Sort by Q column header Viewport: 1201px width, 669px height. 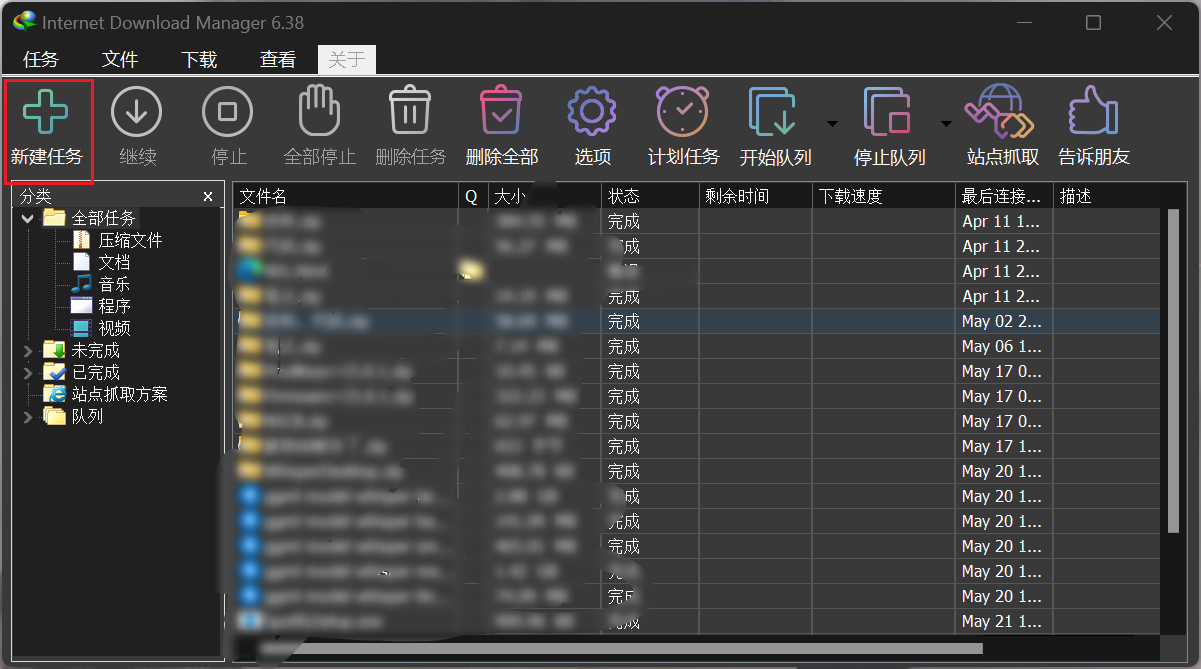tap(473, 196)
